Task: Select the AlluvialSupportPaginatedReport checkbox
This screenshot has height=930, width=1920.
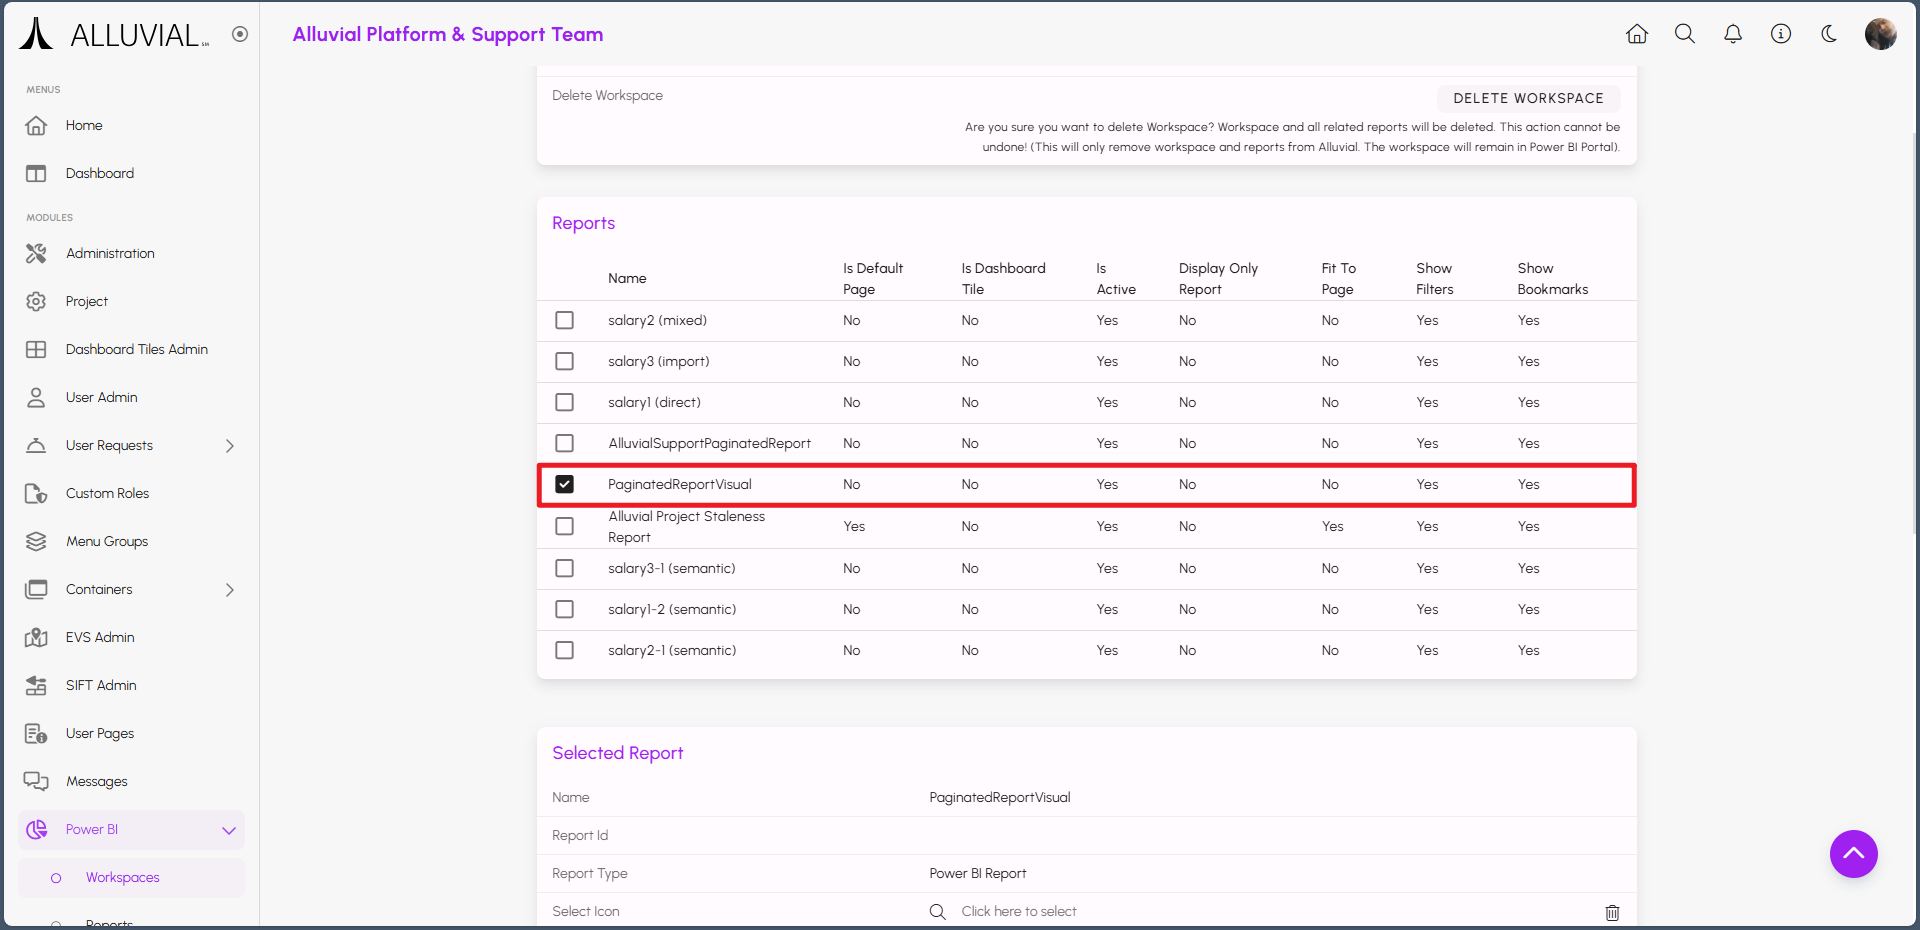Action: tap(565, 443)
